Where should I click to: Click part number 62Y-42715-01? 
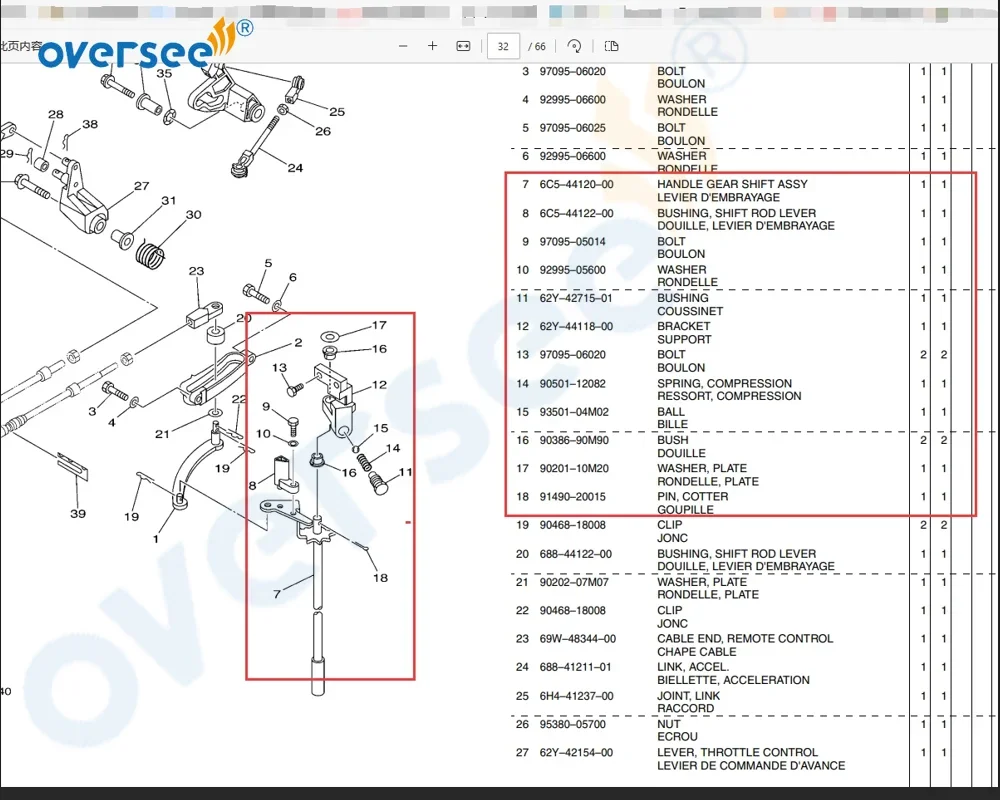click(576, 298)
